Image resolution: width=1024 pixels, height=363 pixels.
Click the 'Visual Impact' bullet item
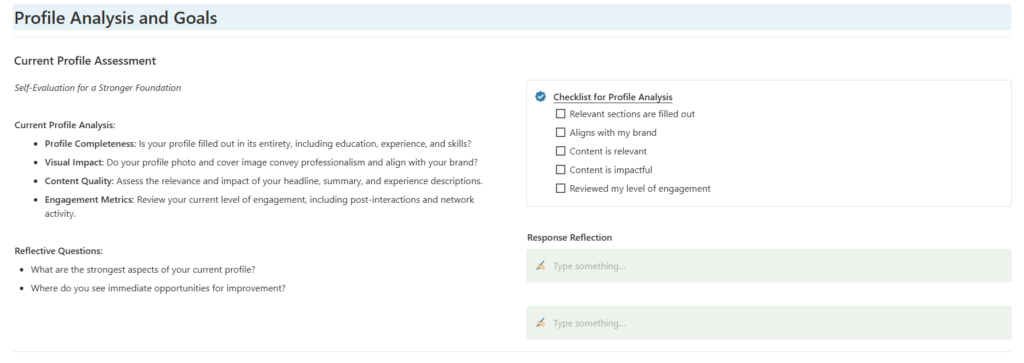point(261,162)
